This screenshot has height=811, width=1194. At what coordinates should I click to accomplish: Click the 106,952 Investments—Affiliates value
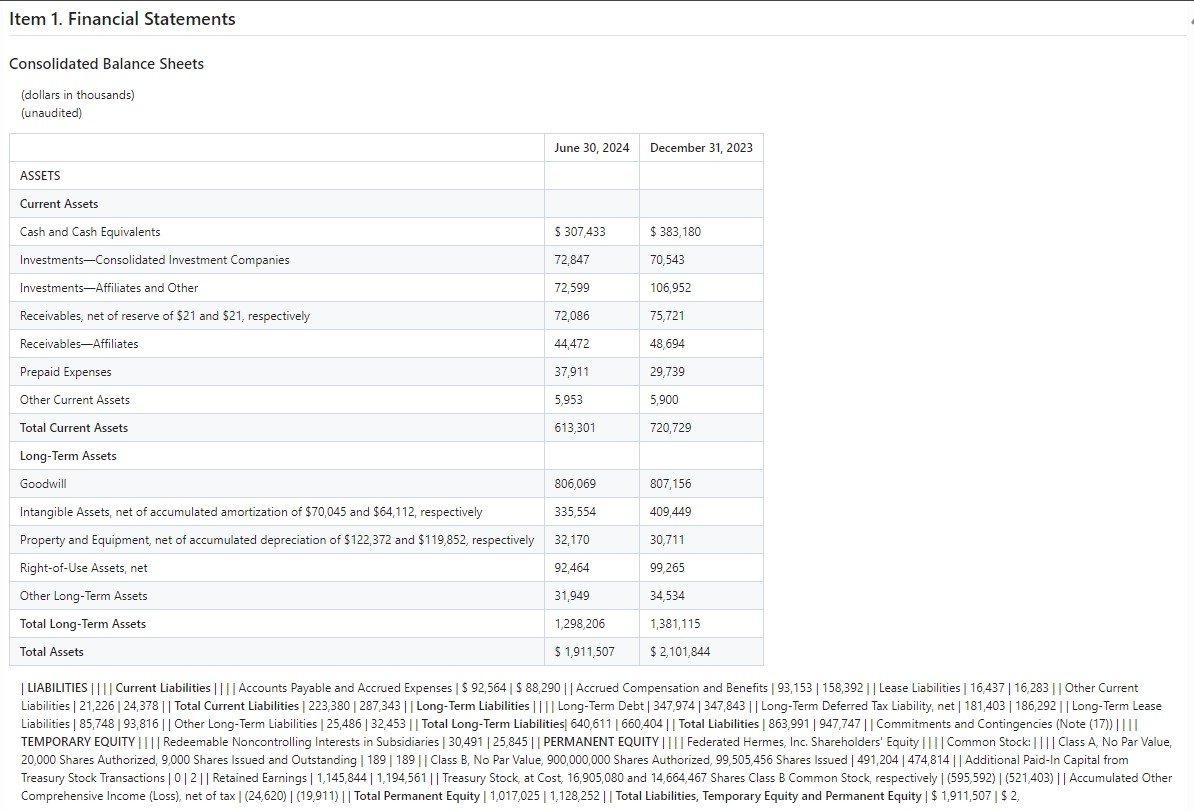(670, 288)
